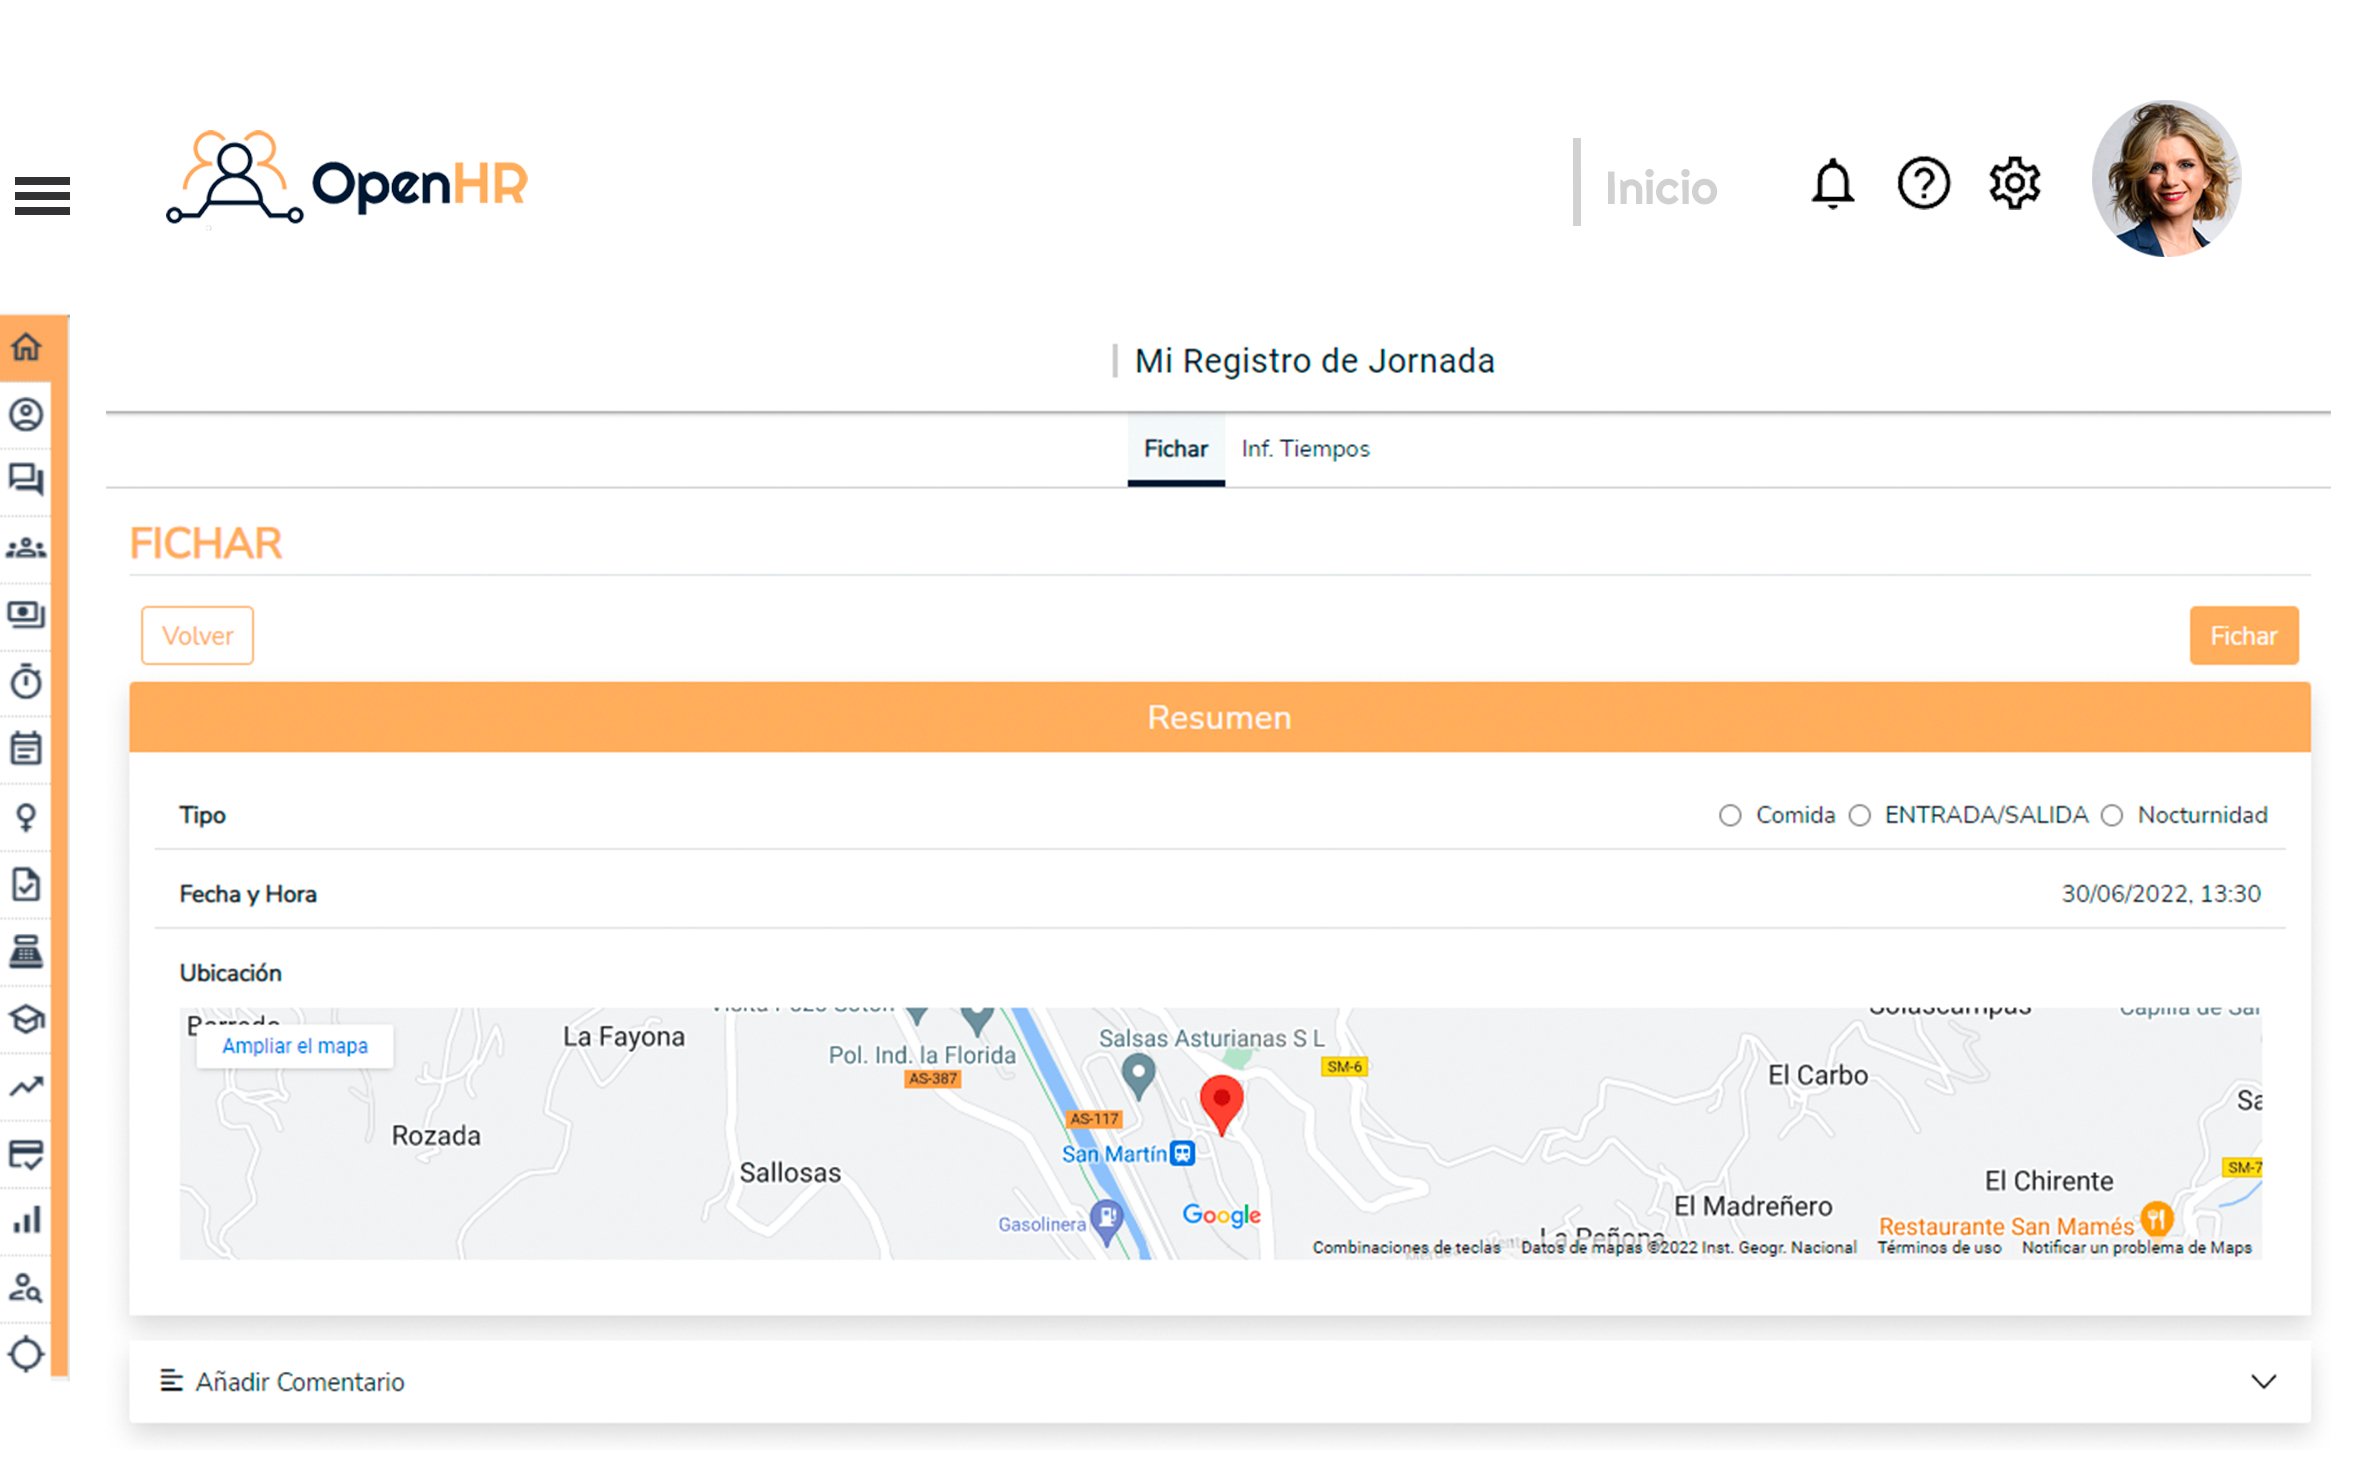Open the calendar sidebar icon
Screen dimensions: 2354x1461
click(x=26, y=748)
